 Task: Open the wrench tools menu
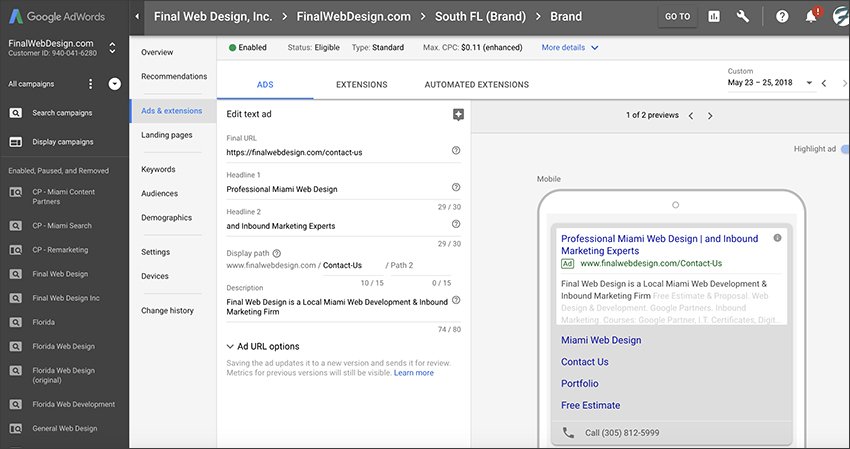[743, 16]
